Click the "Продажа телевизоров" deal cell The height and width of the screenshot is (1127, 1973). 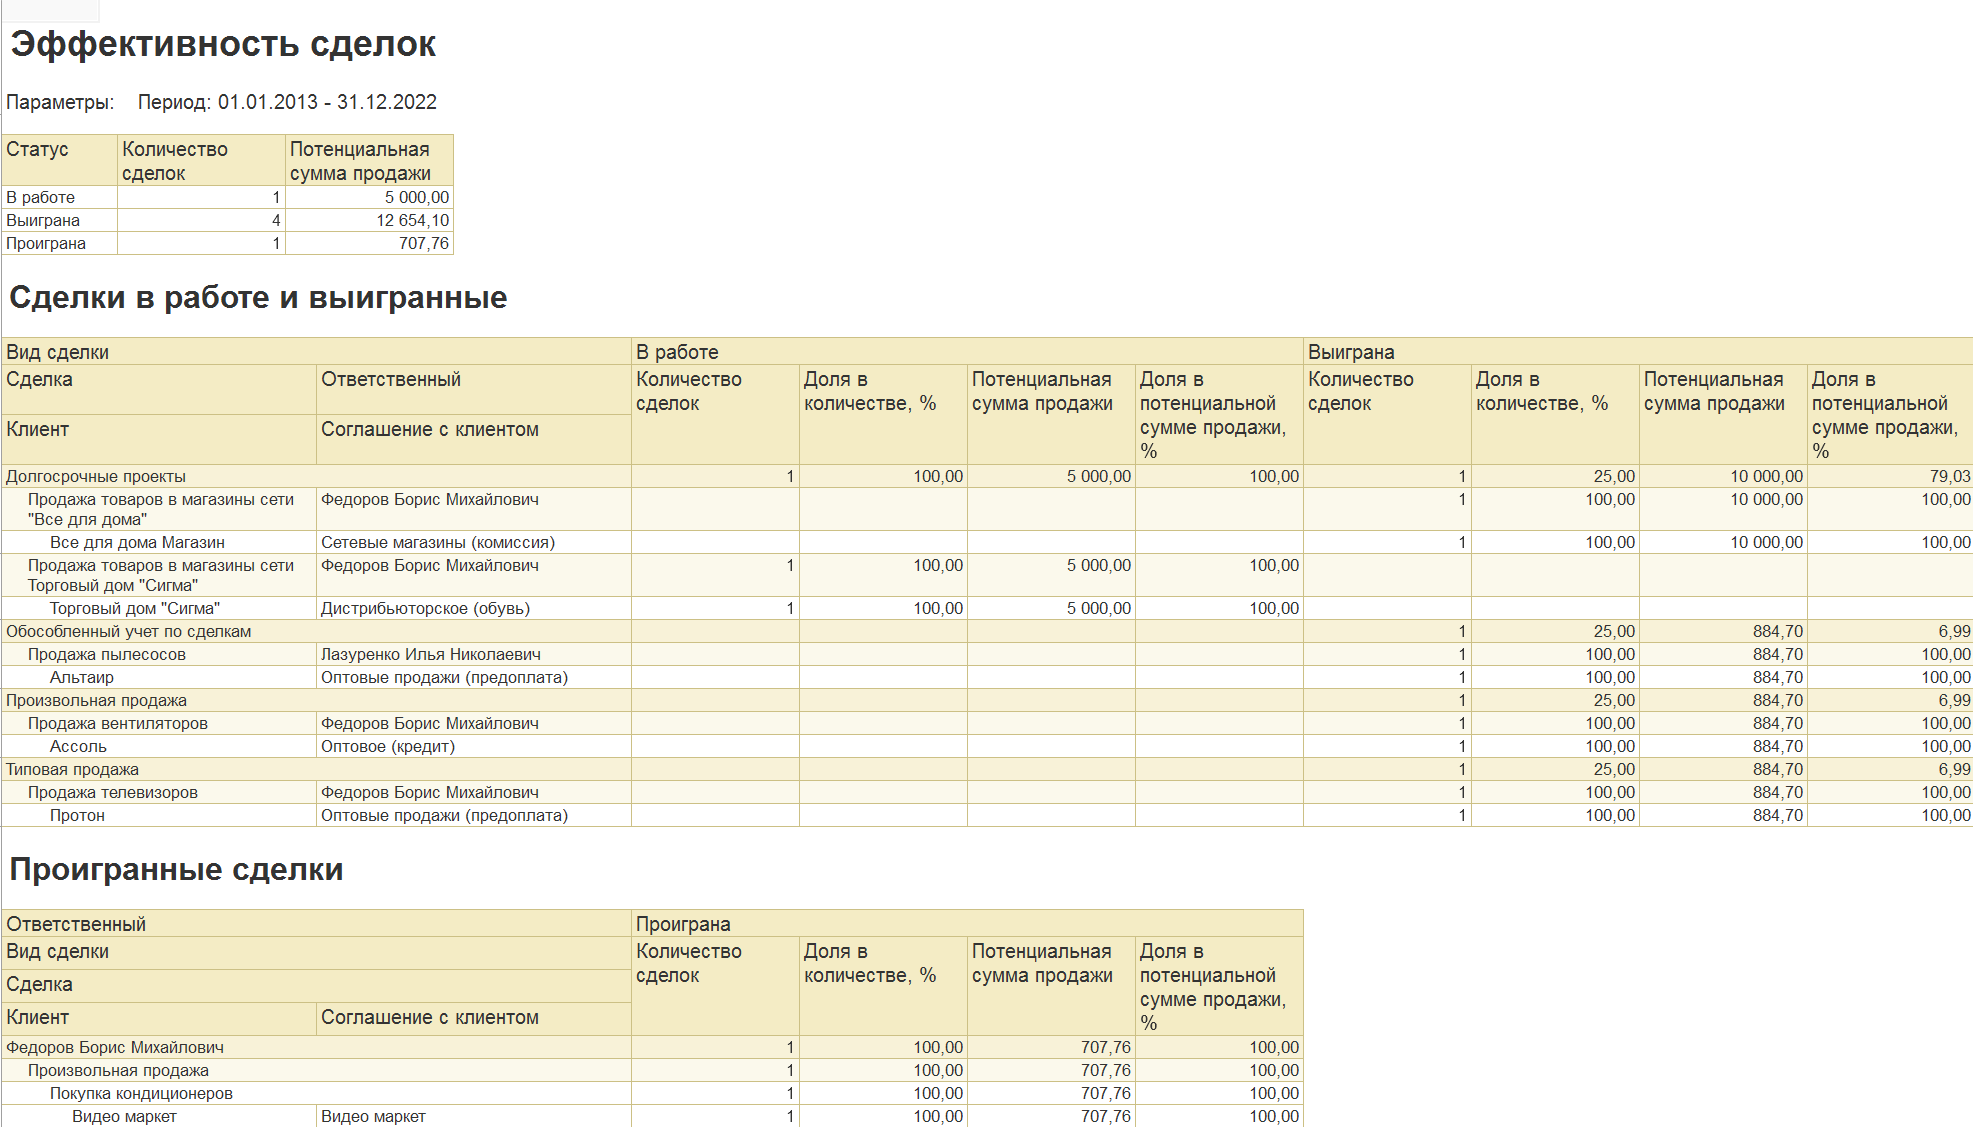click(112, 792)
